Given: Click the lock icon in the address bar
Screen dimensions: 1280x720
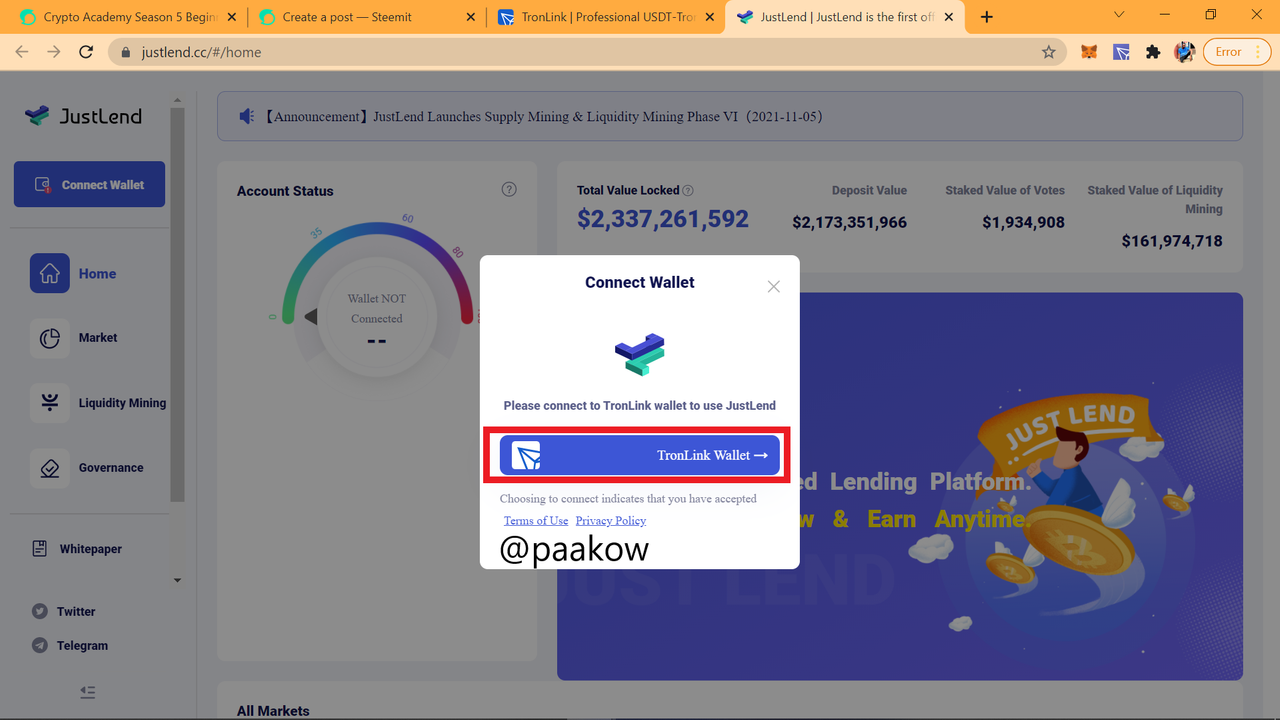Looking at the screenshot, I should pyautogui.click(x=126, y=52).
